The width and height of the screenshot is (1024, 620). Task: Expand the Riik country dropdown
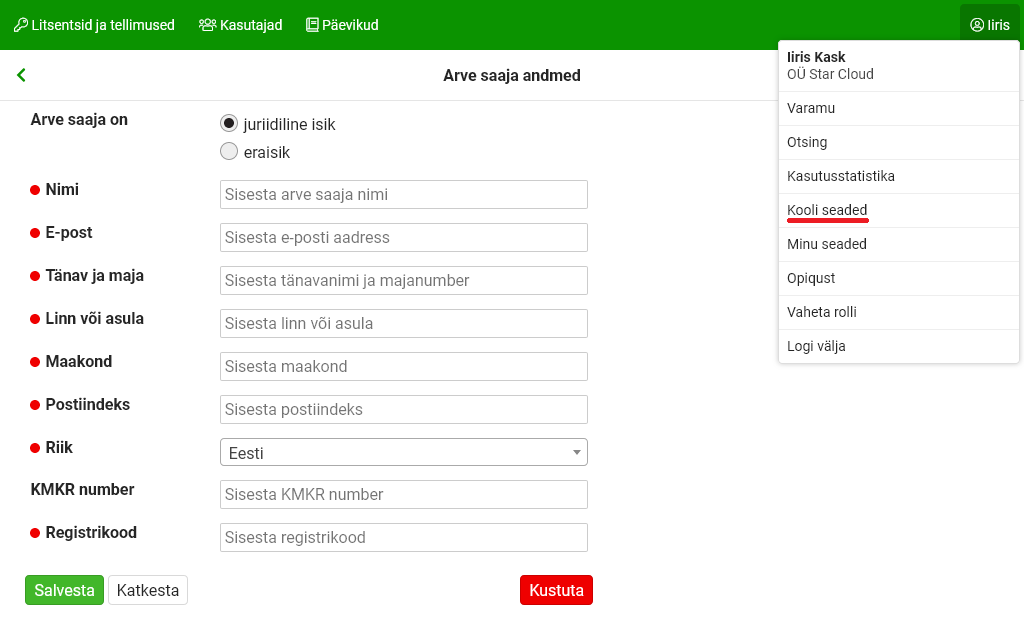(x=403, y=453)
